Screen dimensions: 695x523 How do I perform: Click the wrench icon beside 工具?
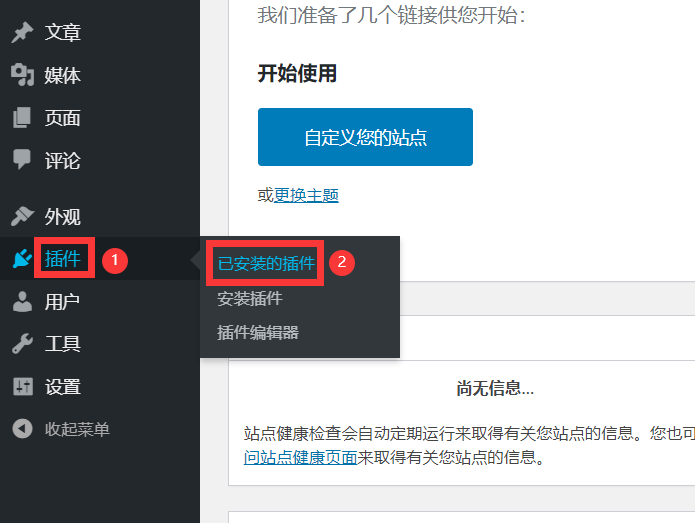22,343
